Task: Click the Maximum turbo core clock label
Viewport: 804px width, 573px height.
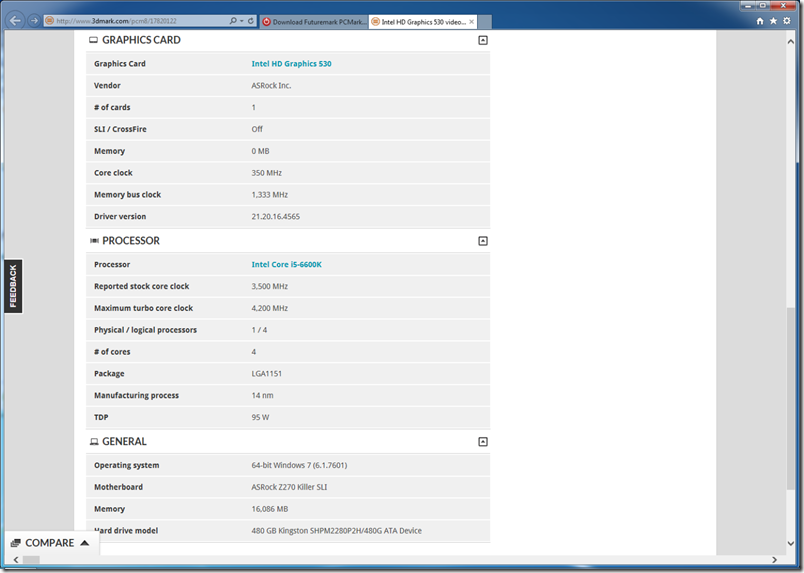Action: [x=143, y=308]
